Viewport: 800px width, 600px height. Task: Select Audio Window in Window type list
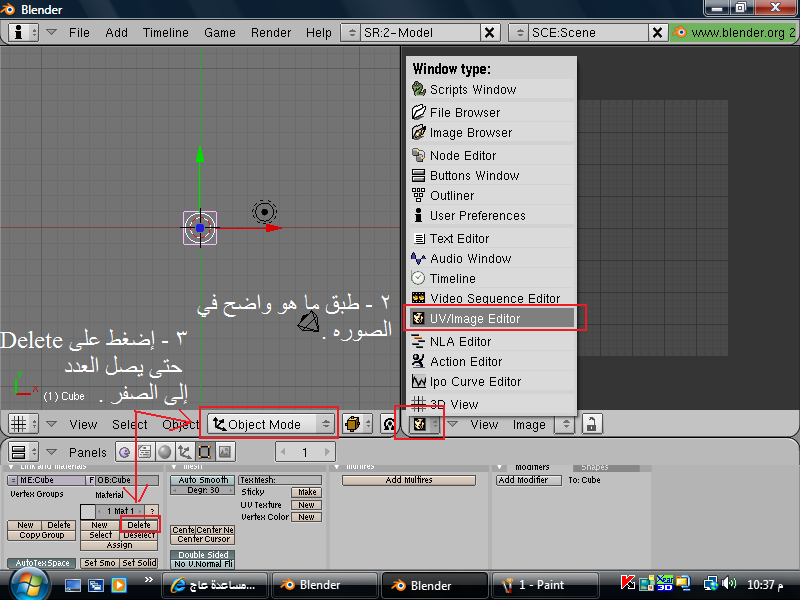coord(492,259)
